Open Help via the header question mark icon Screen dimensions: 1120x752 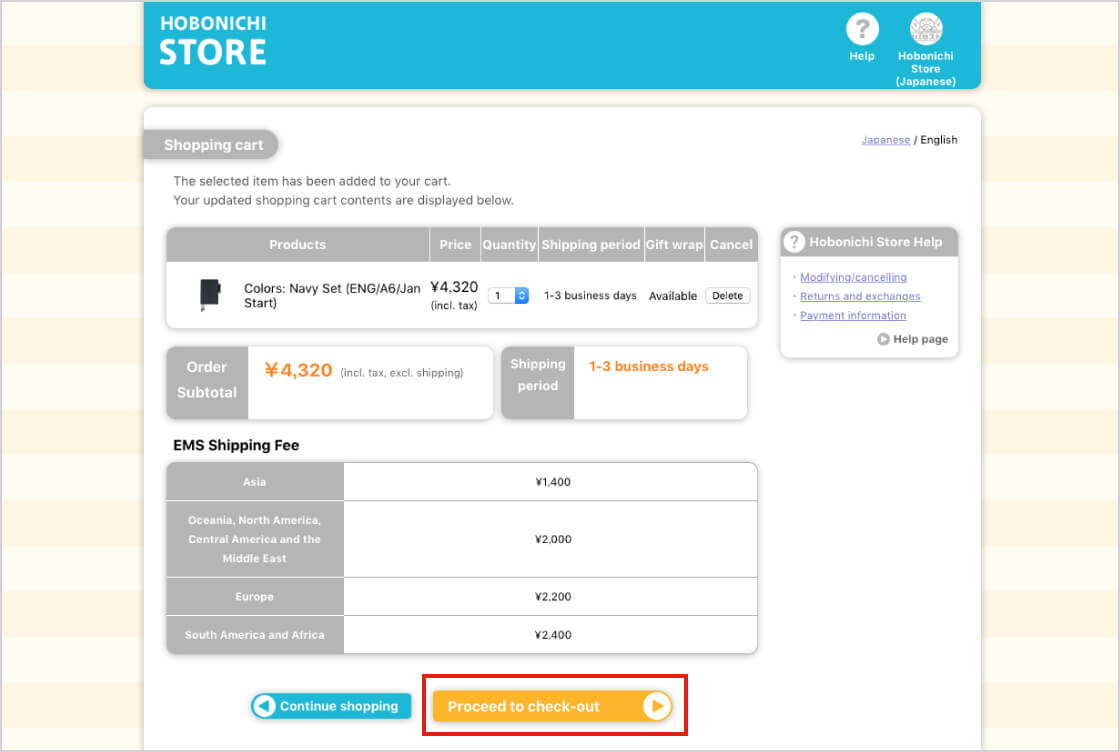[862, 30]
